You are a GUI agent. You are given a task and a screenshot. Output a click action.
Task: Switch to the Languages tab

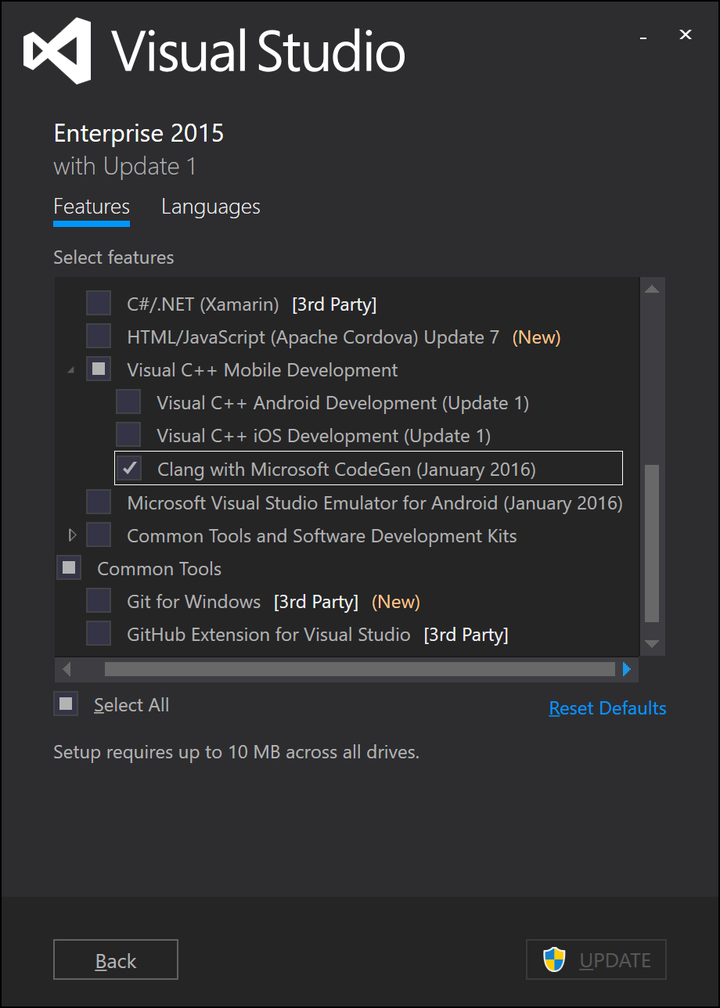coord(211,207)
